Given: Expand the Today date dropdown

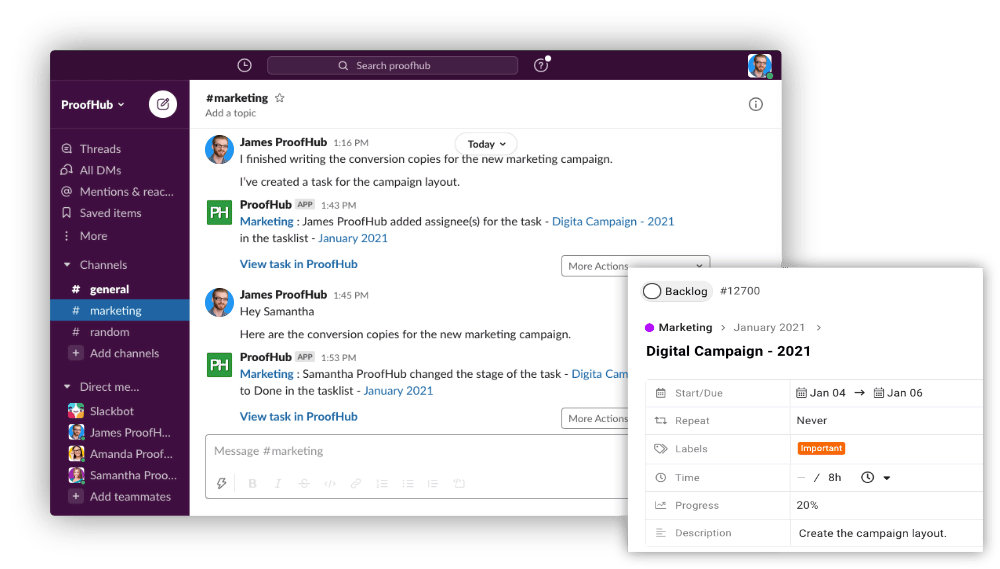Looking at the screenshot, I should (486, 144).
